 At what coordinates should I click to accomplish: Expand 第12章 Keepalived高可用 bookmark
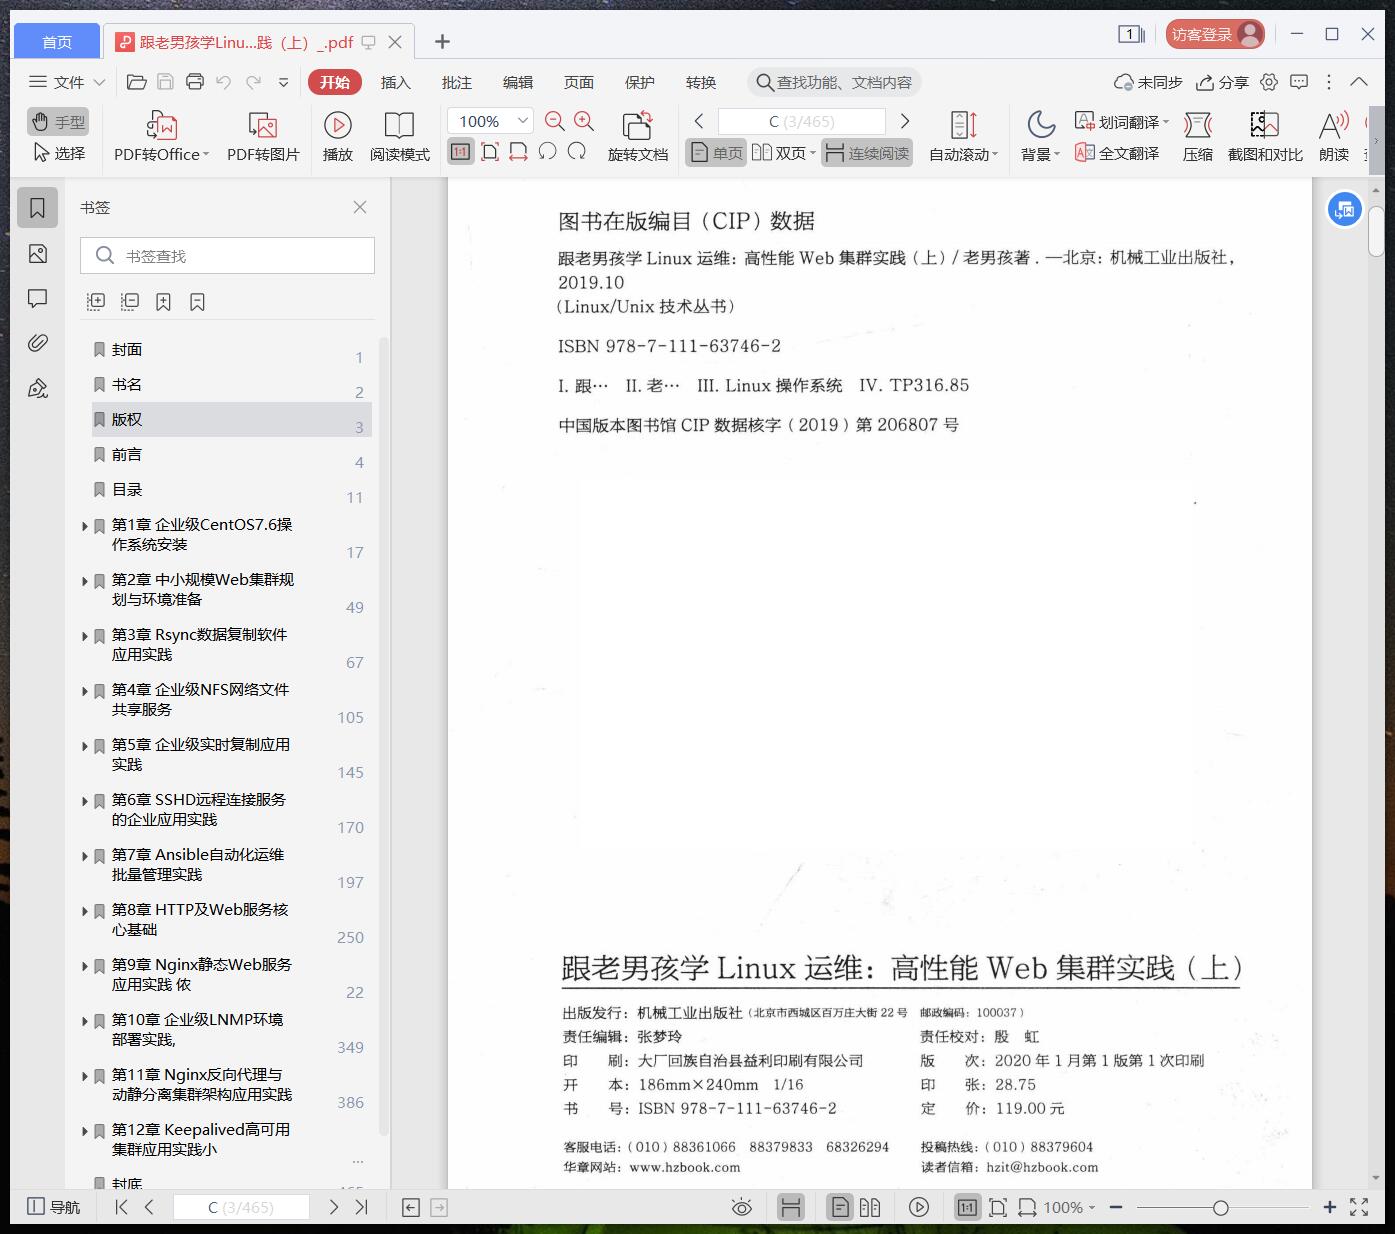pos(85,1130)
